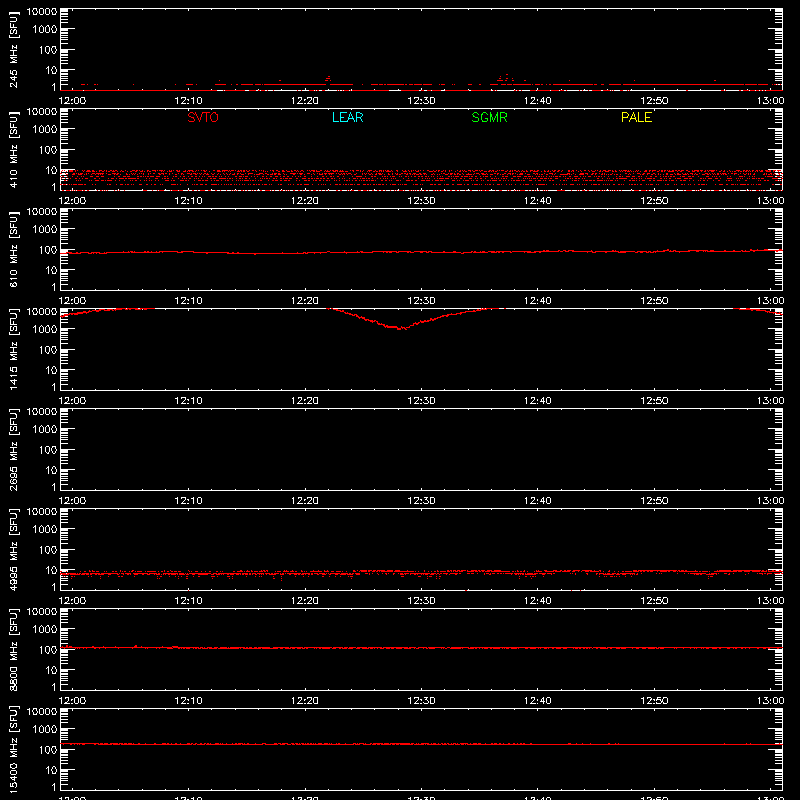Click the small burst near 12:22 in the 245 MHz plot
800x800 pixels.
click(x=328, y=79)
